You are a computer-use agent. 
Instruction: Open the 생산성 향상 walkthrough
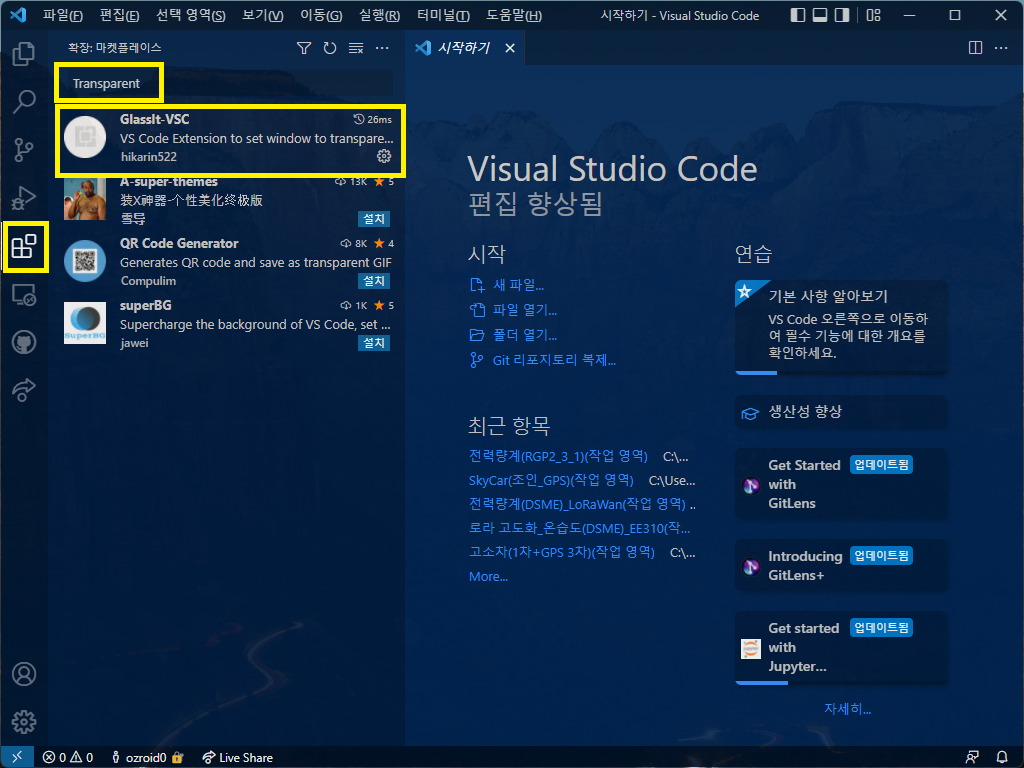(841, 412)
